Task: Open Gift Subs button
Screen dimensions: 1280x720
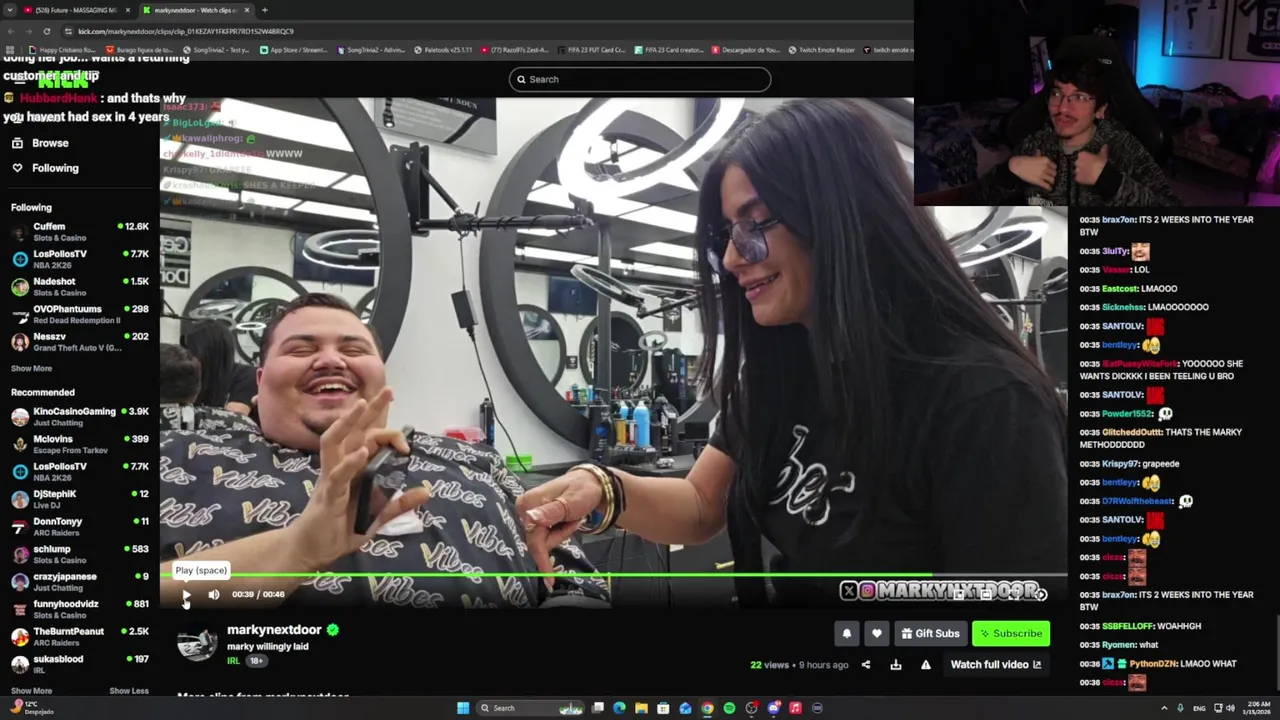Action: coord(930,633)
